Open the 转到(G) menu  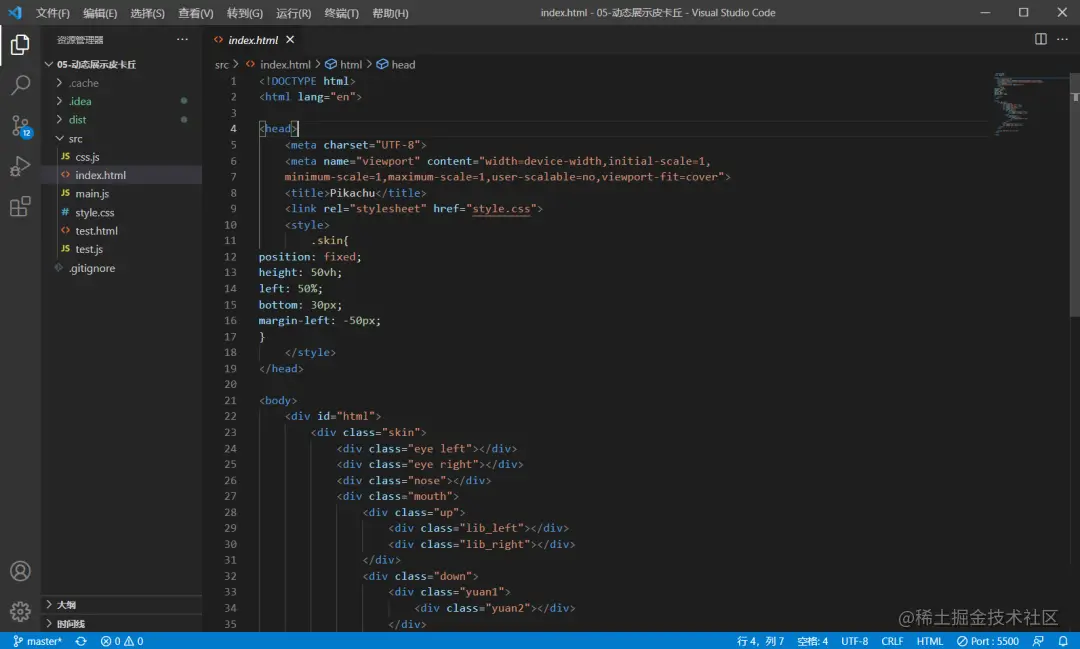coord(245,13)
